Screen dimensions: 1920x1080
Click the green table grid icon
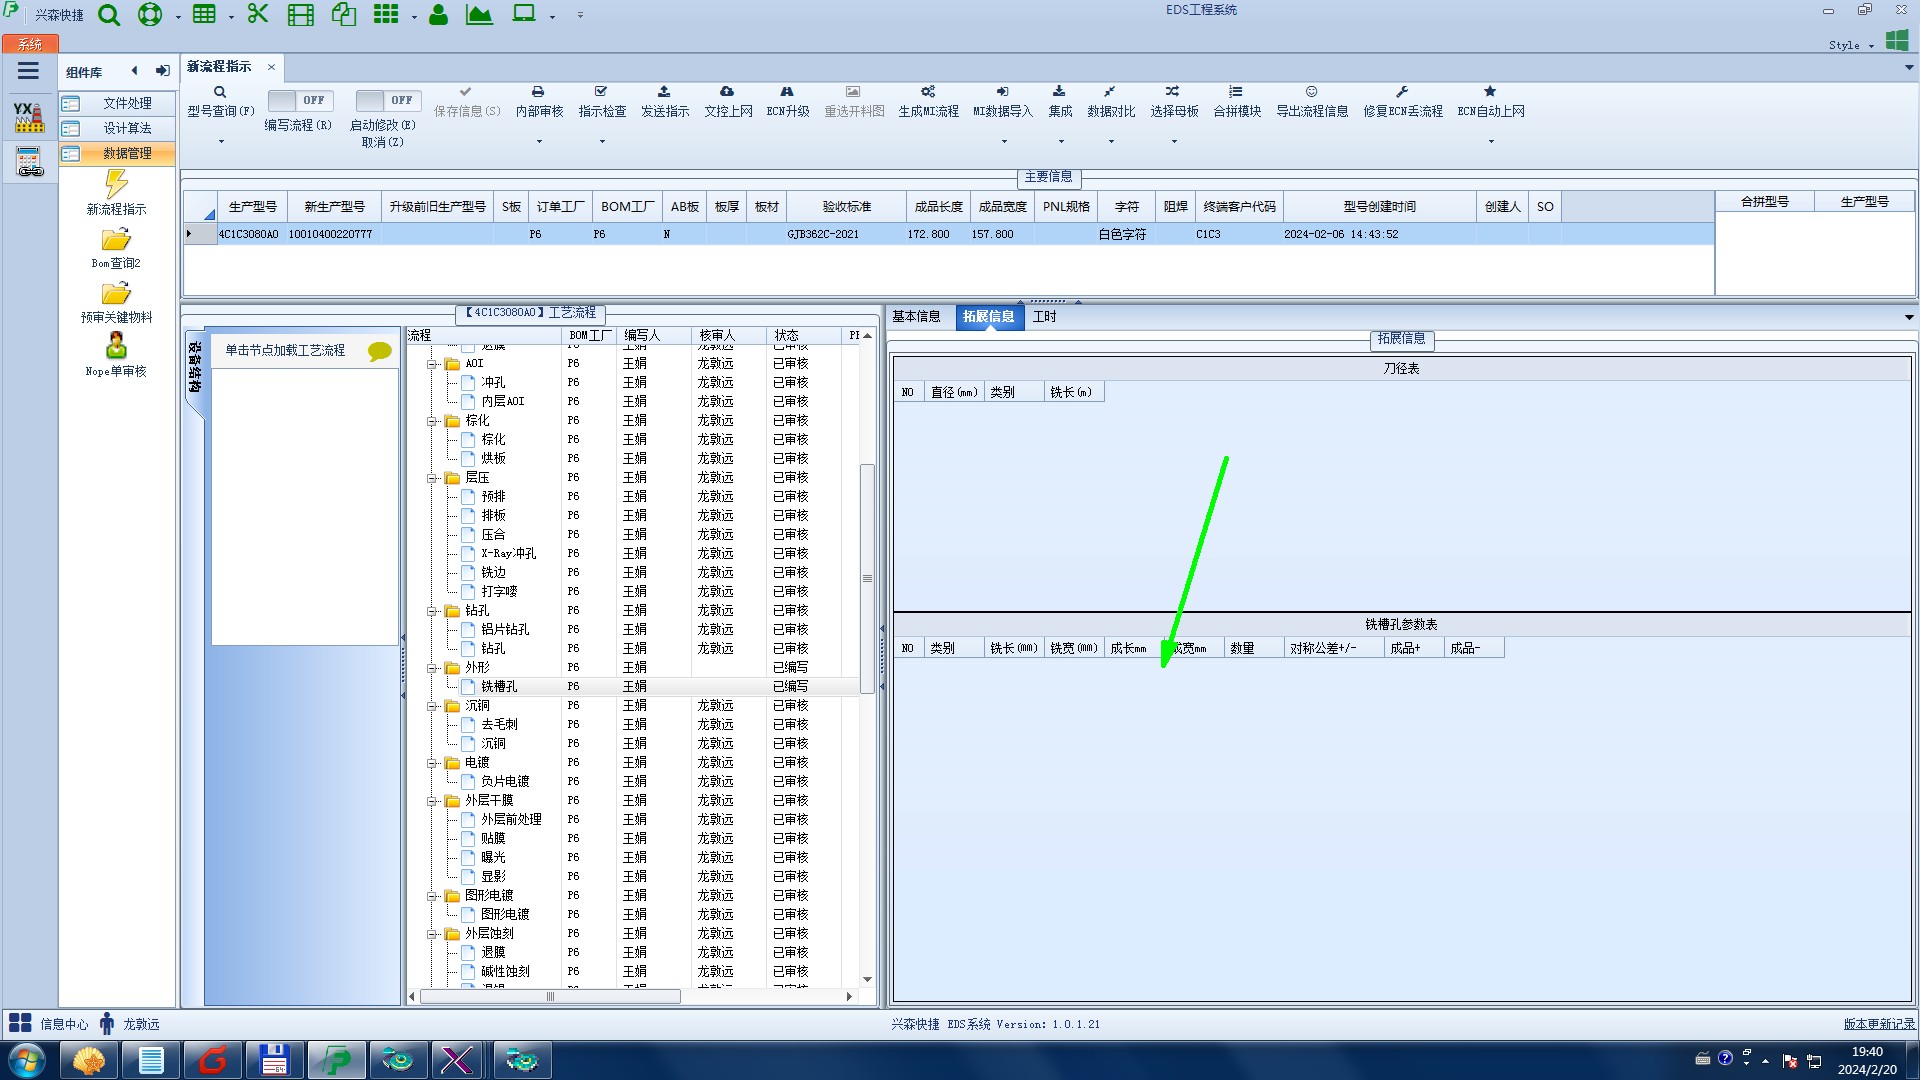204,14
